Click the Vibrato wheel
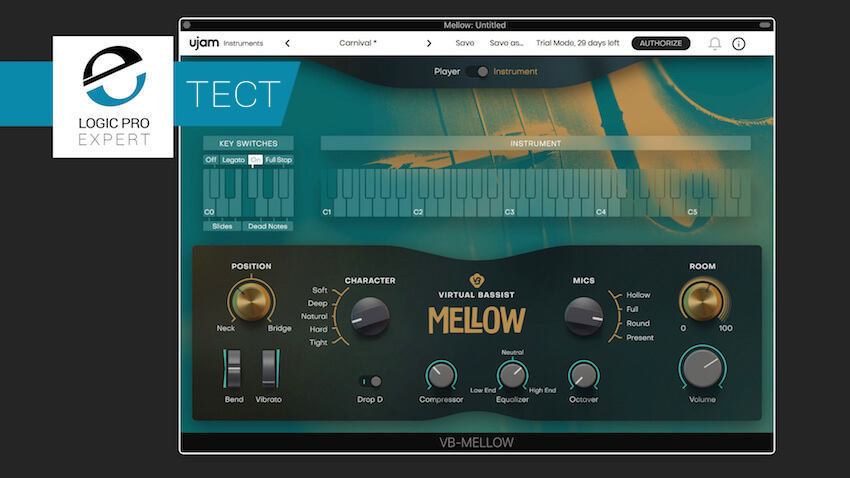The image size is (850, 478). (269, 369)
